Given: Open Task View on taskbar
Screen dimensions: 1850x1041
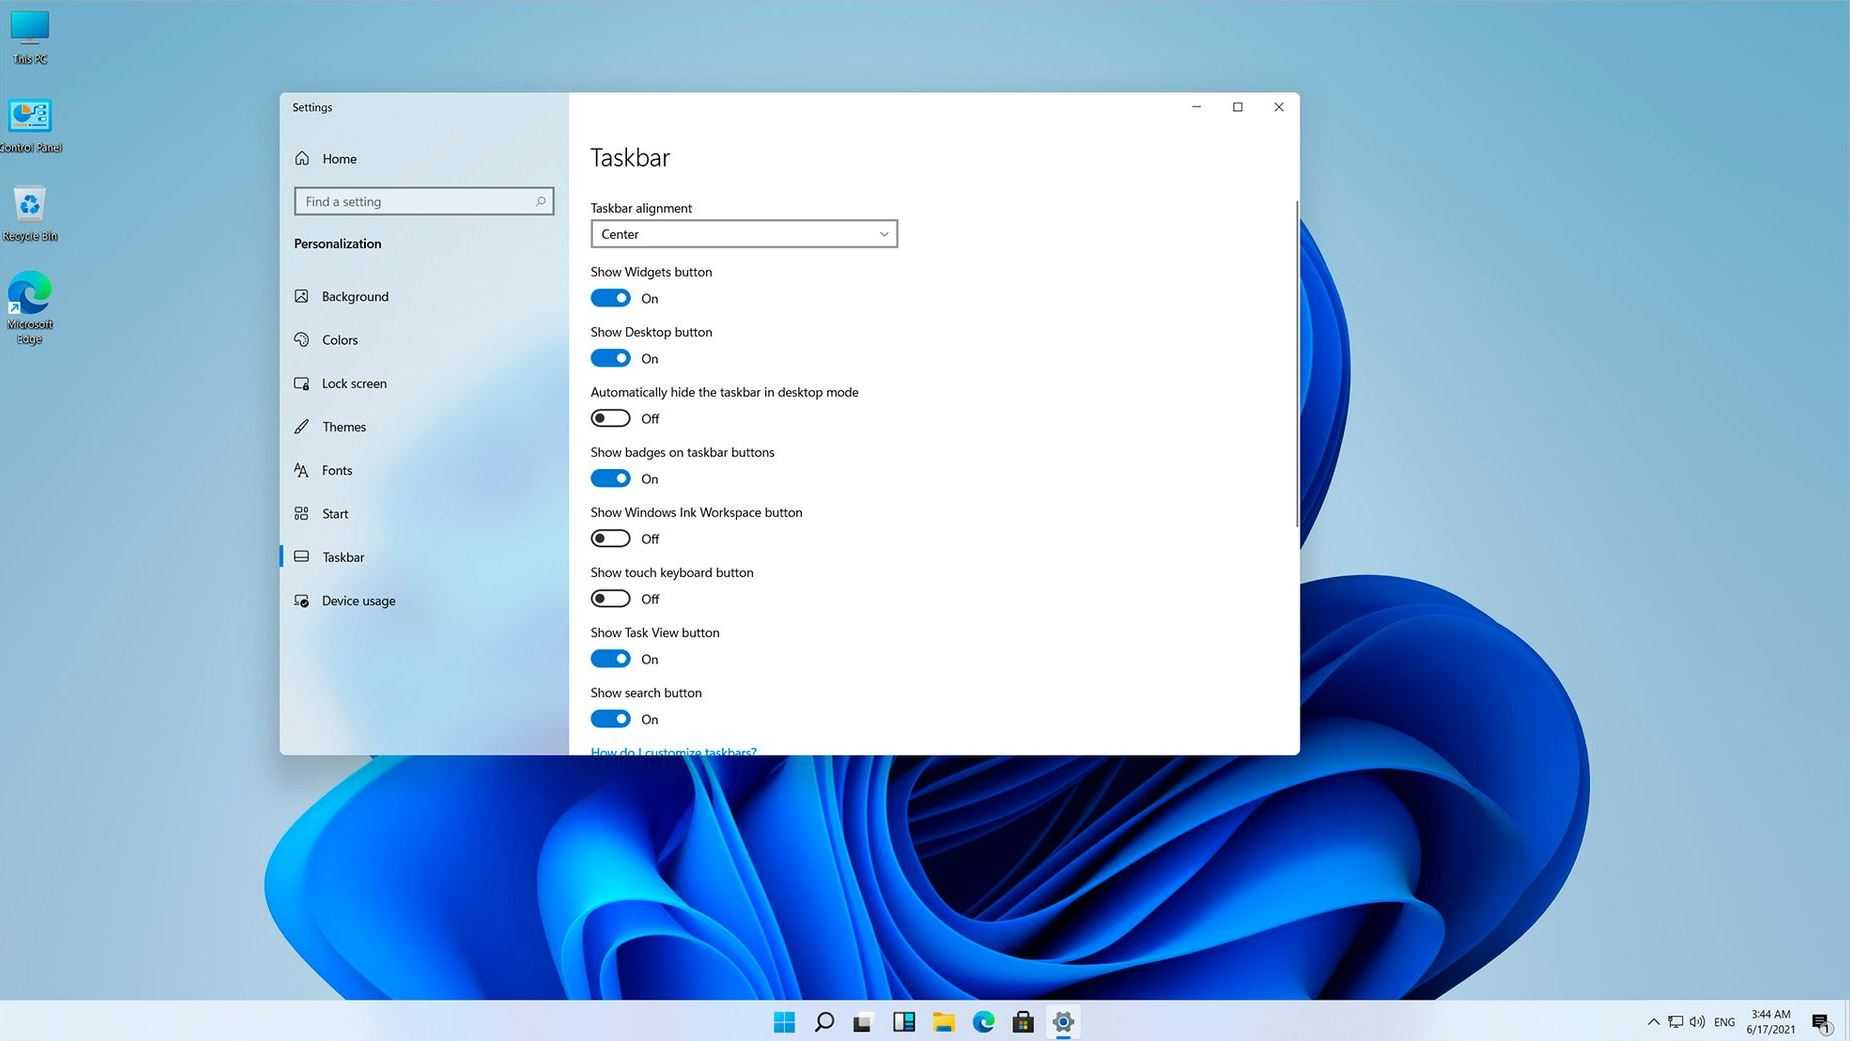Looking at the screenshot, I should [863, 1021].
